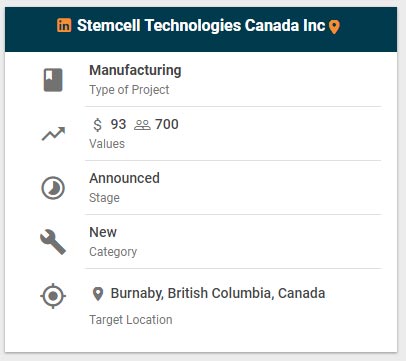The height and width of the screenshot is (361, 406).
Task: Click the bookmark book icon for project type
Action: [x=53, y=80]
